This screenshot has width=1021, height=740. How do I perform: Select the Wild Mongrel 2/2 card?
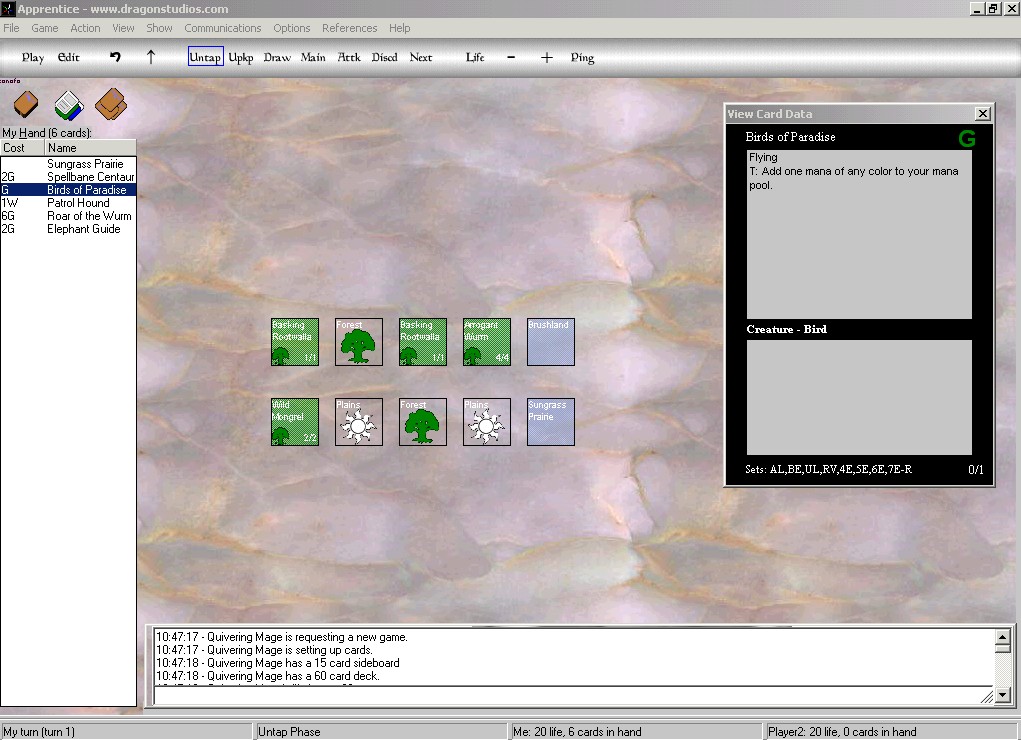tap(295, 422)
